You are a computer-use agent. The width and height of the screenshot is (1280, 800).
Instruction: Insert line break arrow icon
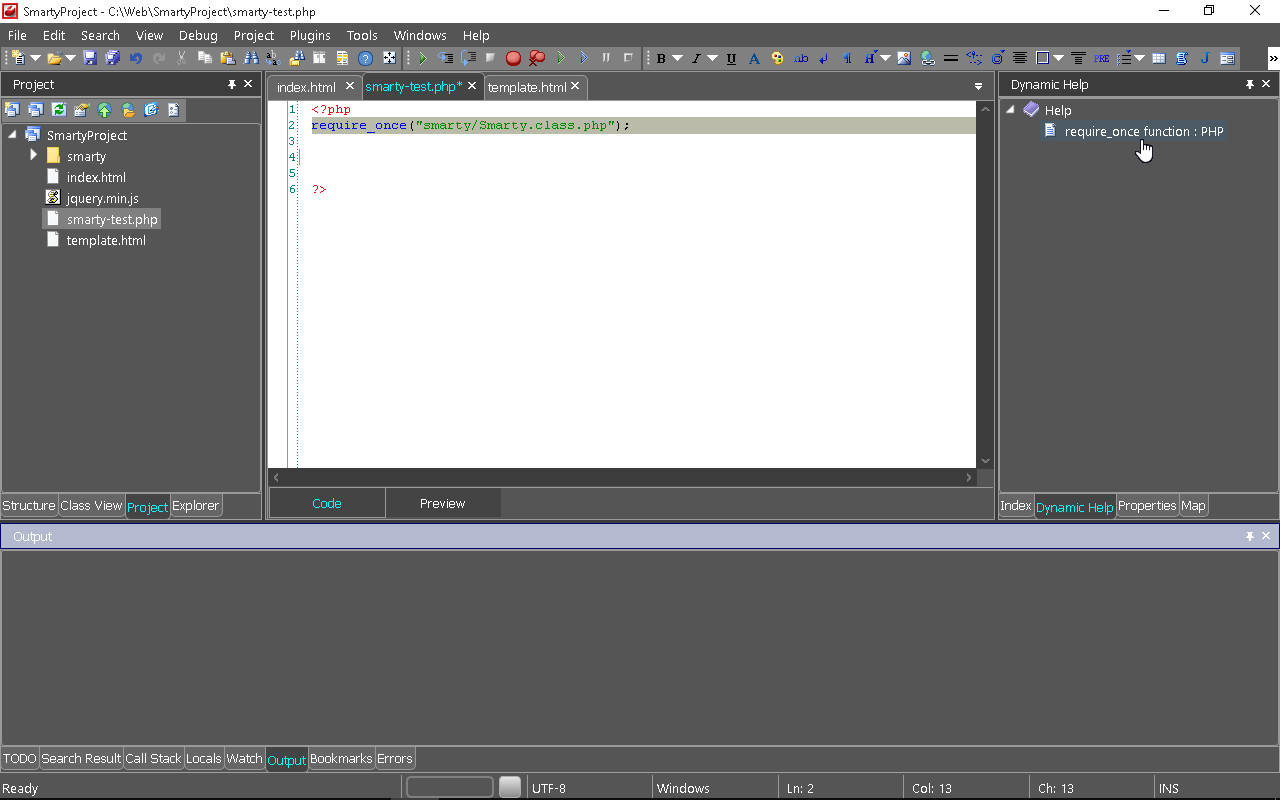click(824, 58)
